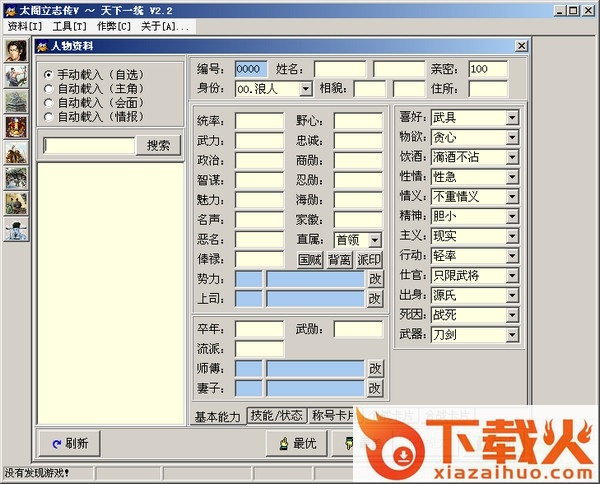Open the 关于[A]... menu

click(x=165, y=26)
